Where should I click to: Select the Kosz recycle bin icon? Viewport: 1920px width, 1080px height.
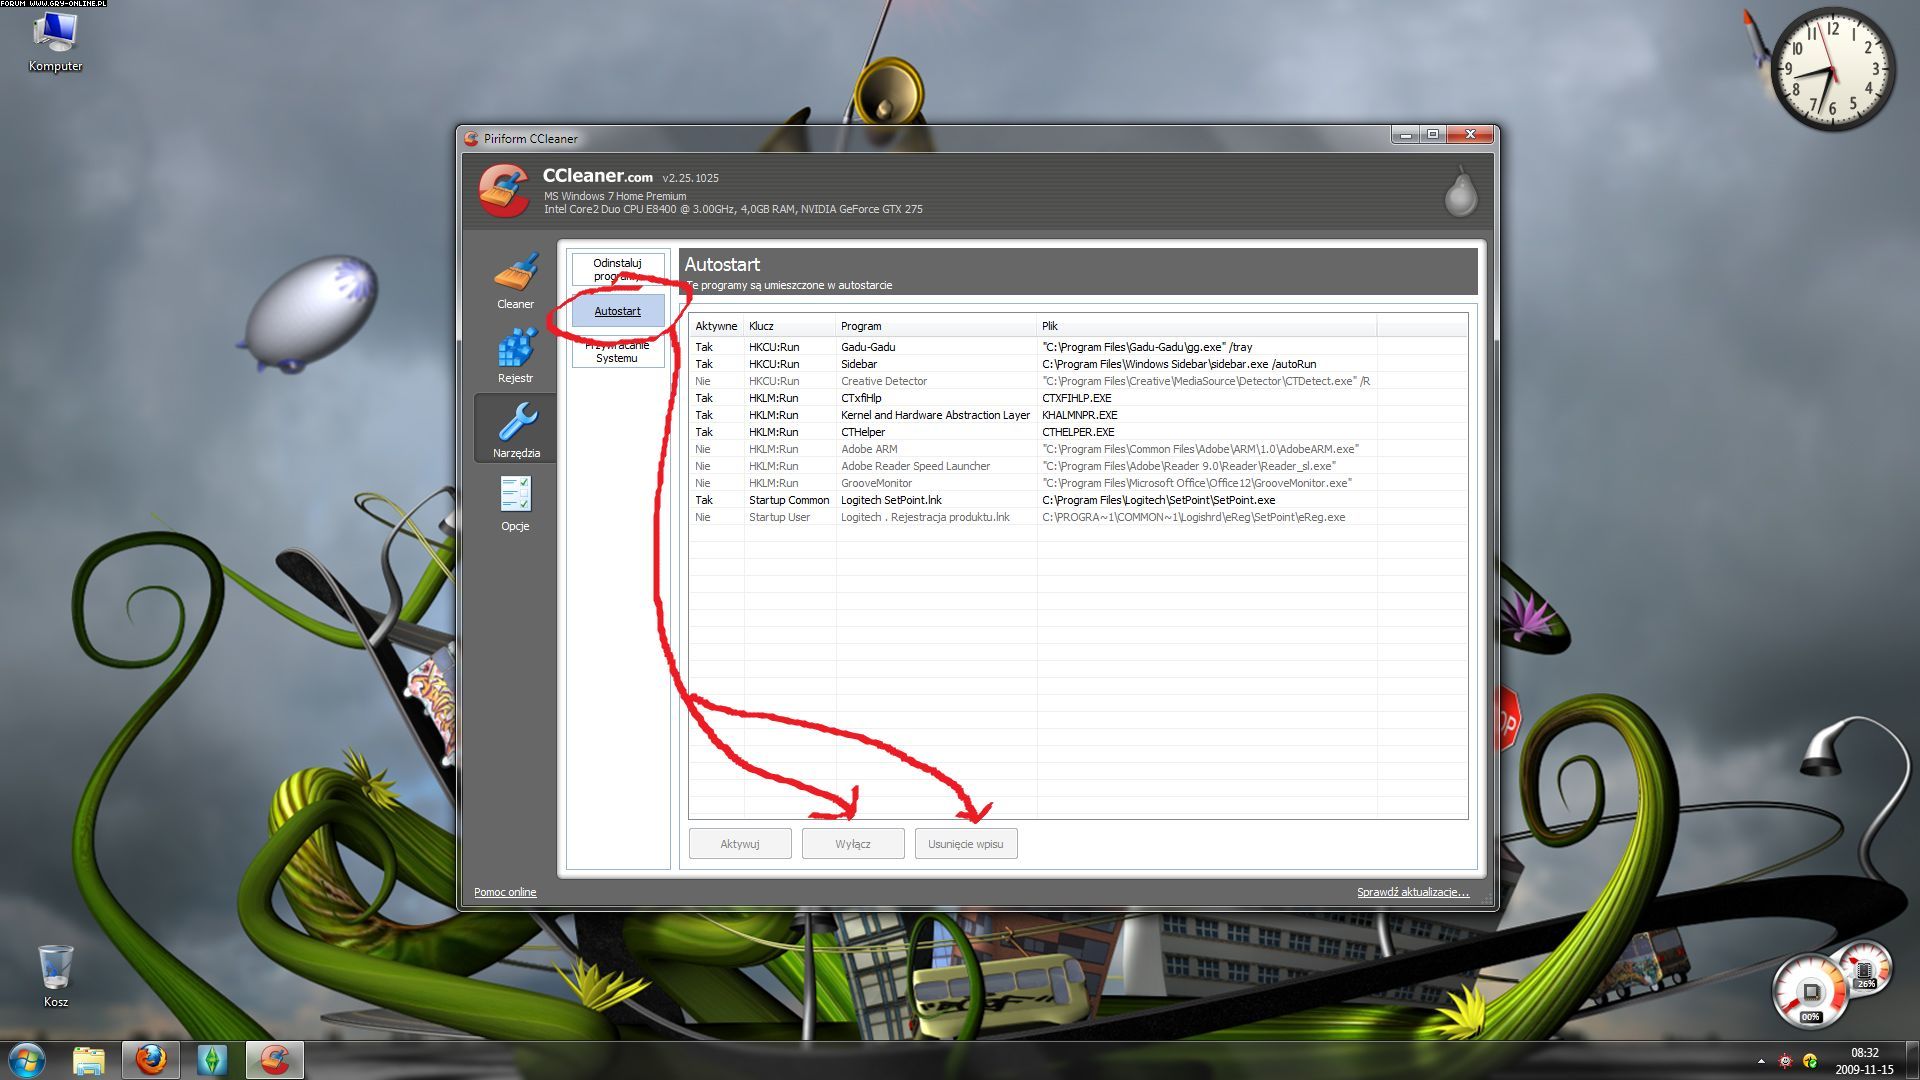click(x=56, y=976)
